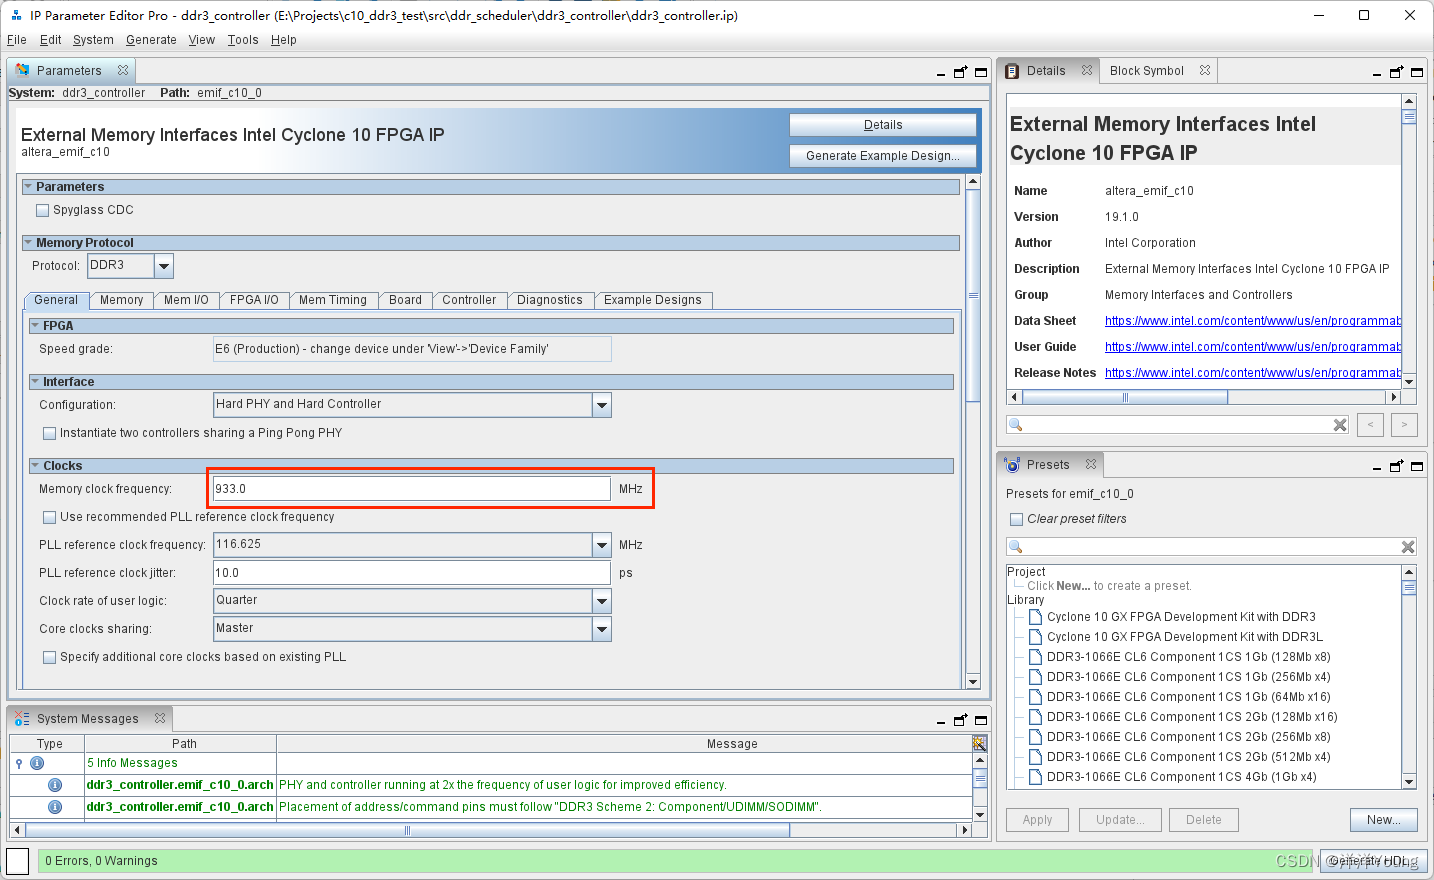Click the Presets search field

pos(1212,547)
